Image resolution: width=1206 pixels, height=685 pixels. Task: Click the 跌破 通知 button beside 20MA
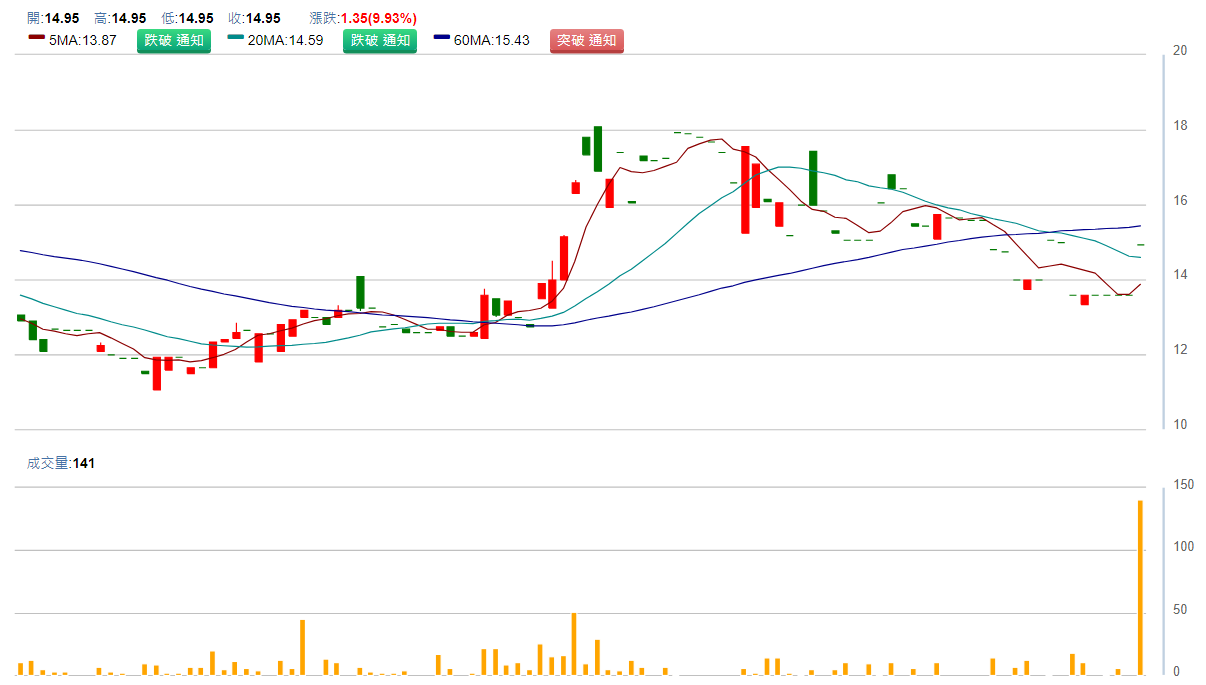point(380,41)
